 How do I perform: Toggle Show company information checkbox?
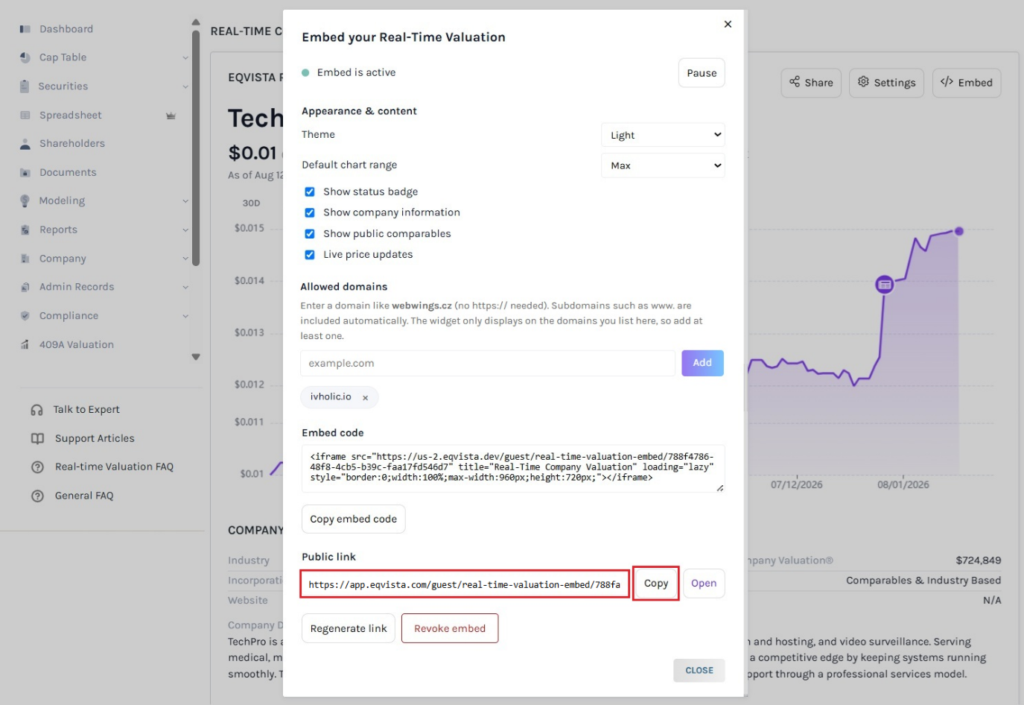(x=310, y=213)
